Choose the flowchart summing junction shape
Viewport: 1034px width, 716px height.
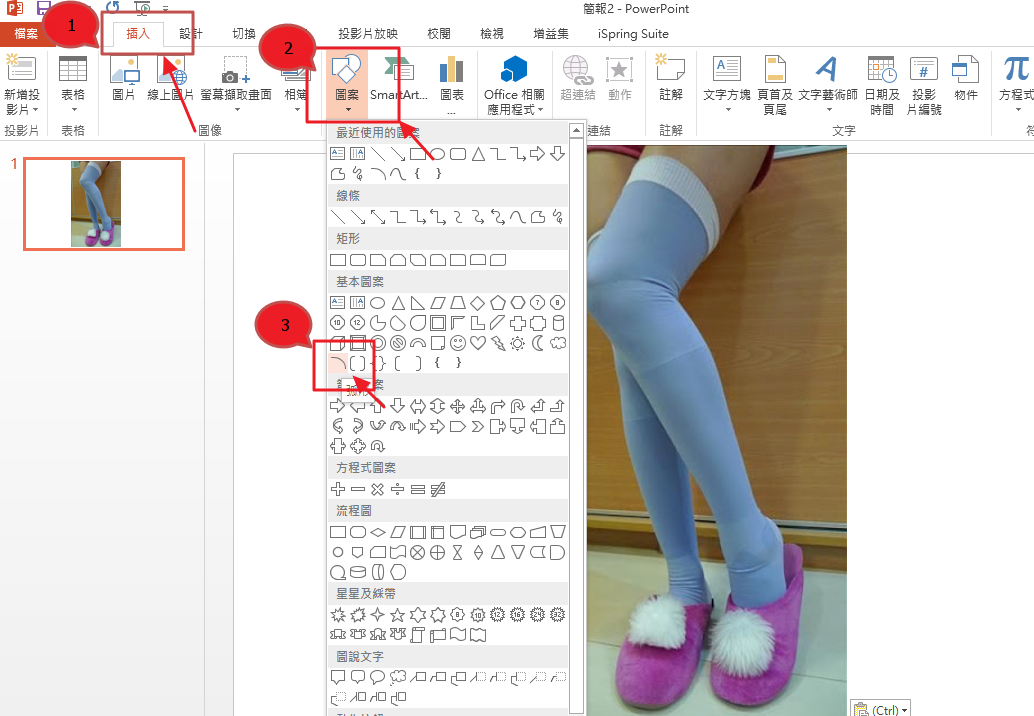[x=417, y=552]
